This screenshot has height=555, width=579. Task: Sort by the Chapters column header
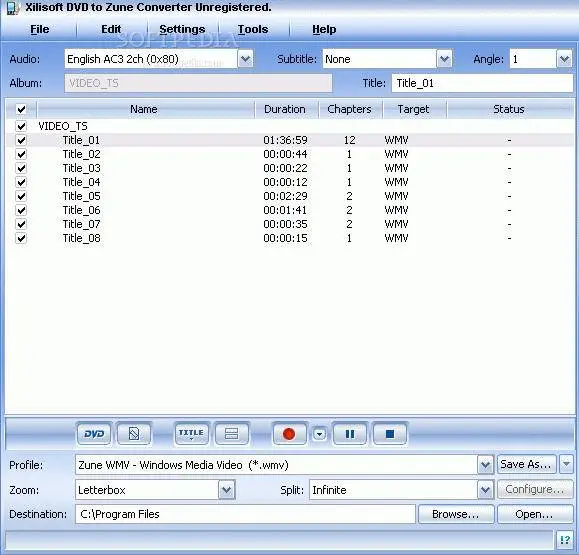pyautogui.click(x=350, y=109)
